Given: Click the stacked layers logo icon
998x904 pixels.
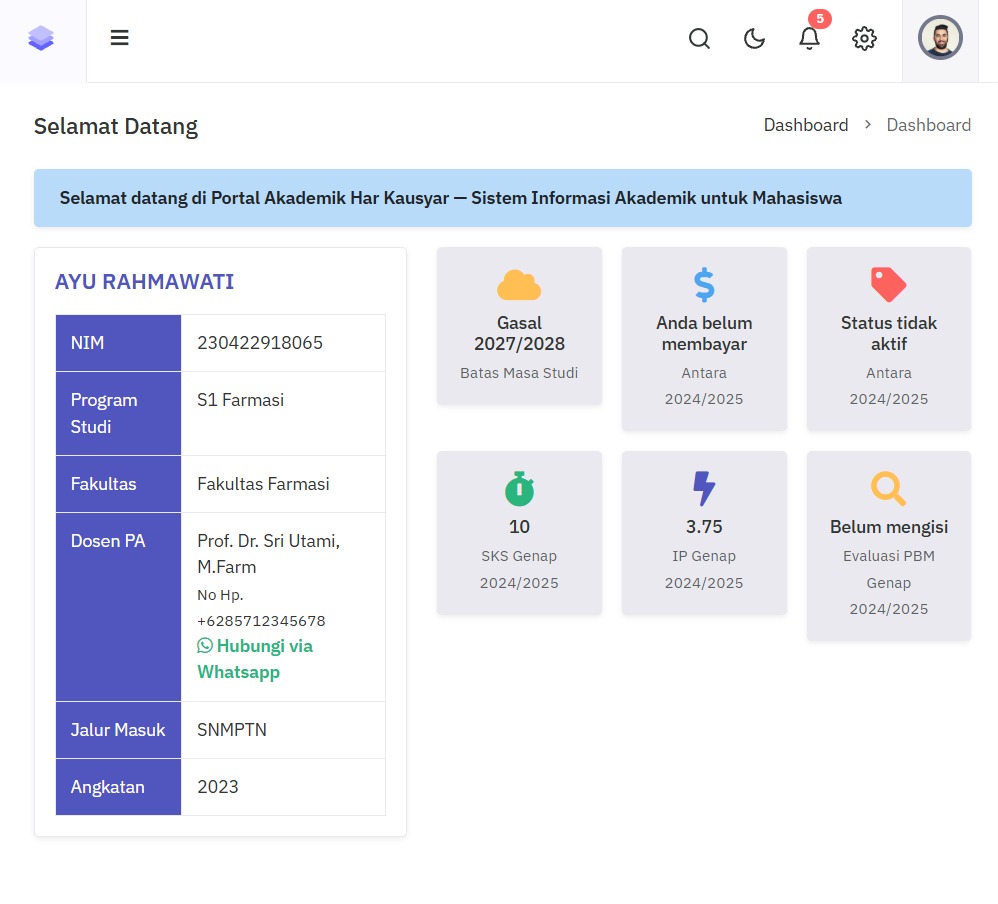Looking at the screenshot, I should pyautogui.click(x=41, y=39).
